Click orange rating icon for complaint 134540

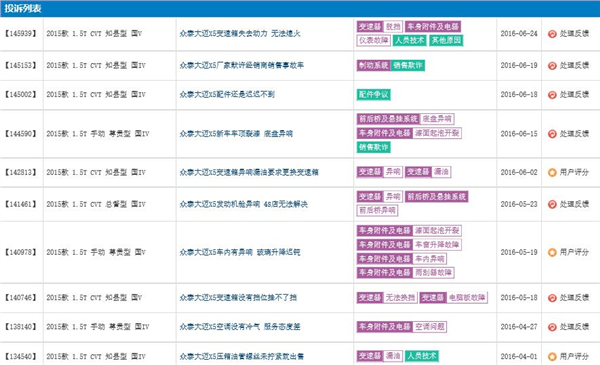552,357
